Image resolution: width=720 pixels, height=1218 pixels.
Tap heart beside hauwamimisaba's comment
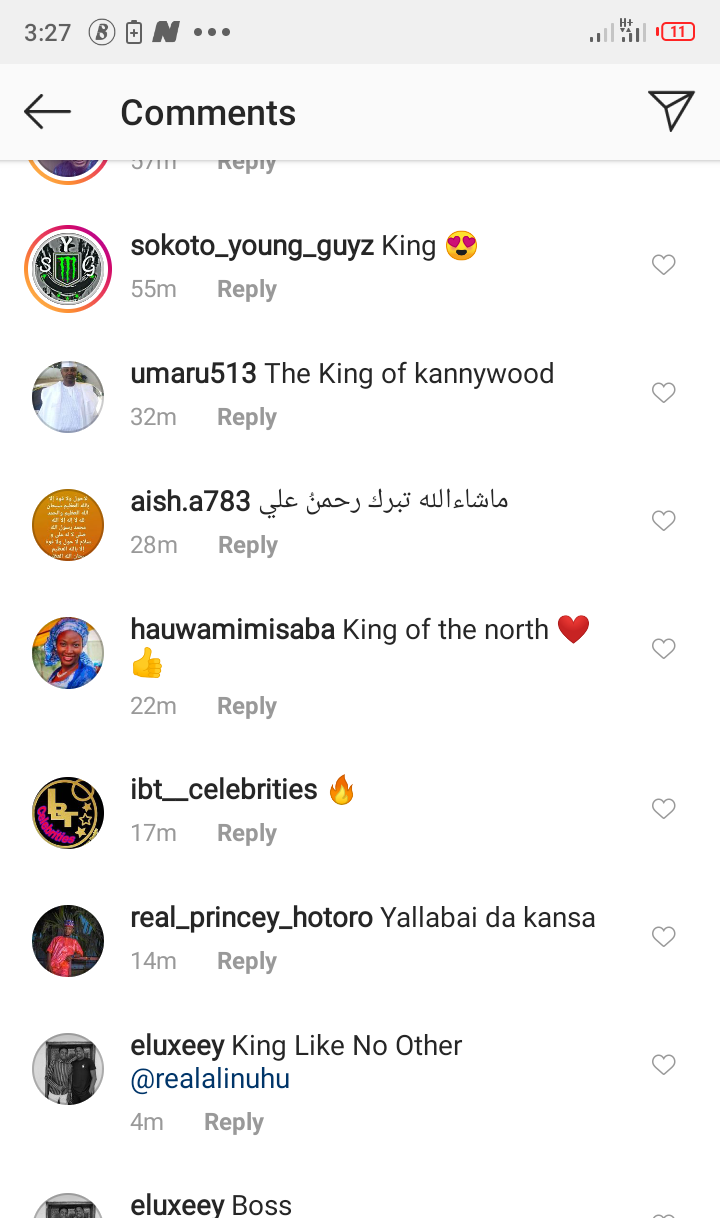coord(663,649)
